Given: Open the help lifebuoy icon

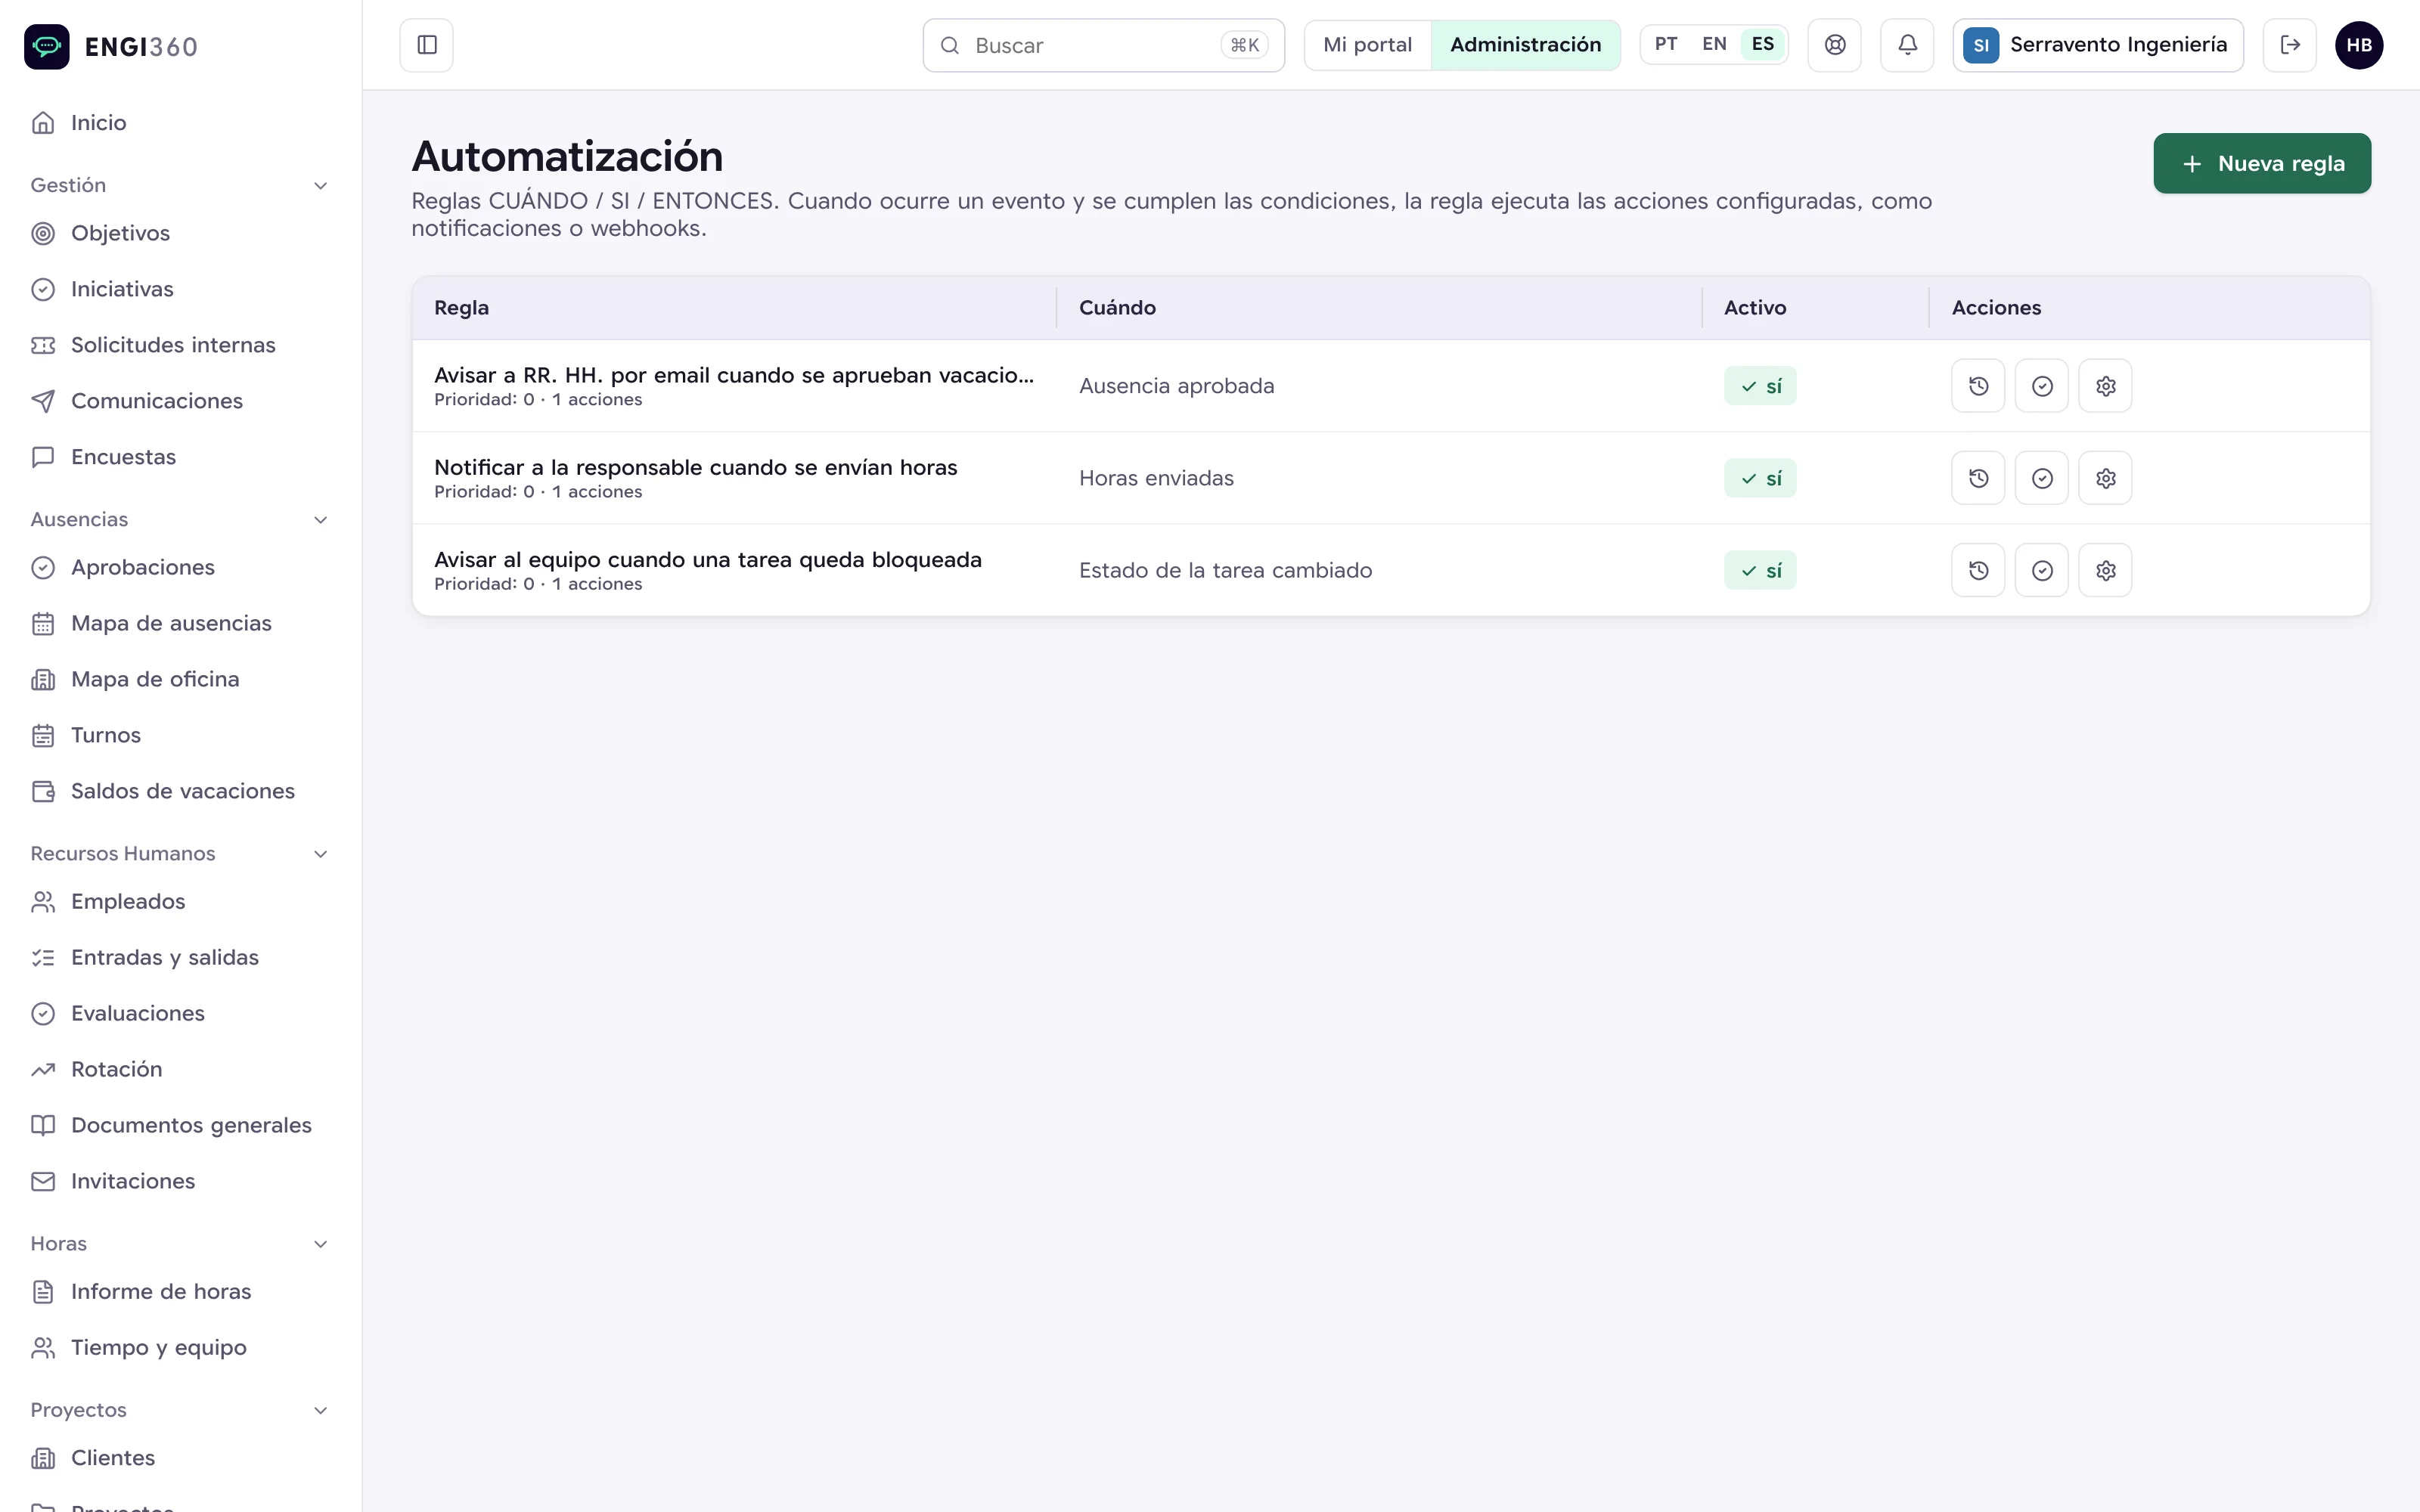Looking at the screenshot, I should [x=1834, y=45].
